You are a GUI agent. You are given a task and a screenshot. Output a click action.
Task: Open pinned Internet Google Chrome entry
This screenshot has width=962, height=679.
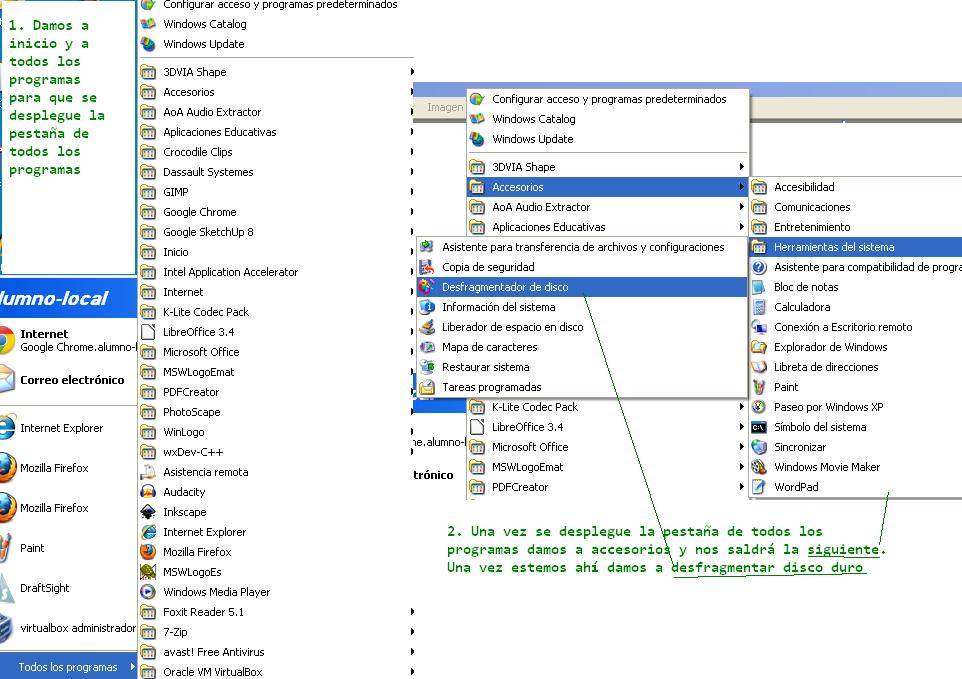pos(68,340)
